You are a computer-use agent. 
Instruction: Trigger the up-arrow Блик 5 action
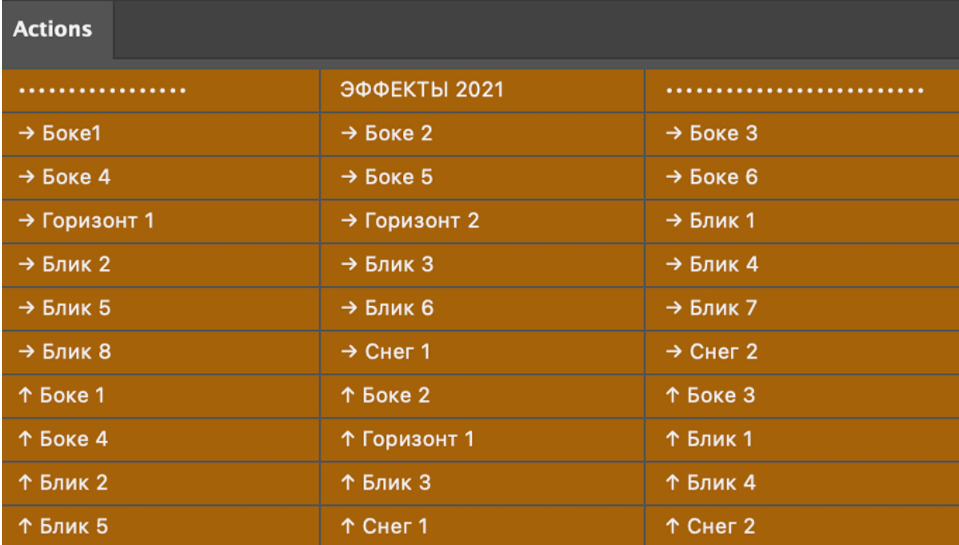pyautogui.click(x=160, y=526)
